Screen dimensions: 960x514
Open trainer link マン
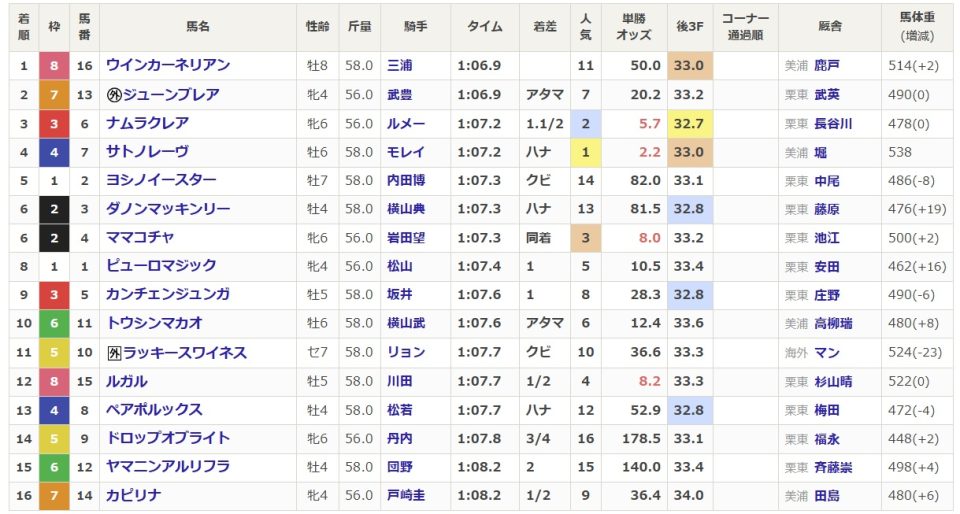(x=827, y=353)
